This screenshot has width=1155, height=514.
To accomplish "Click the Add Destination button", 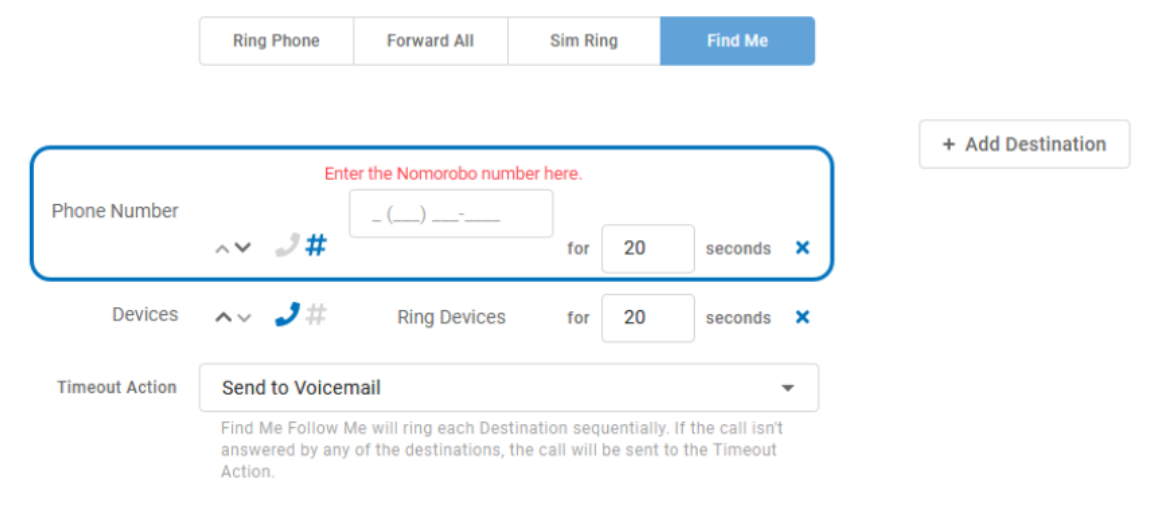I will pyautogui.click(x=1024, y=144).
